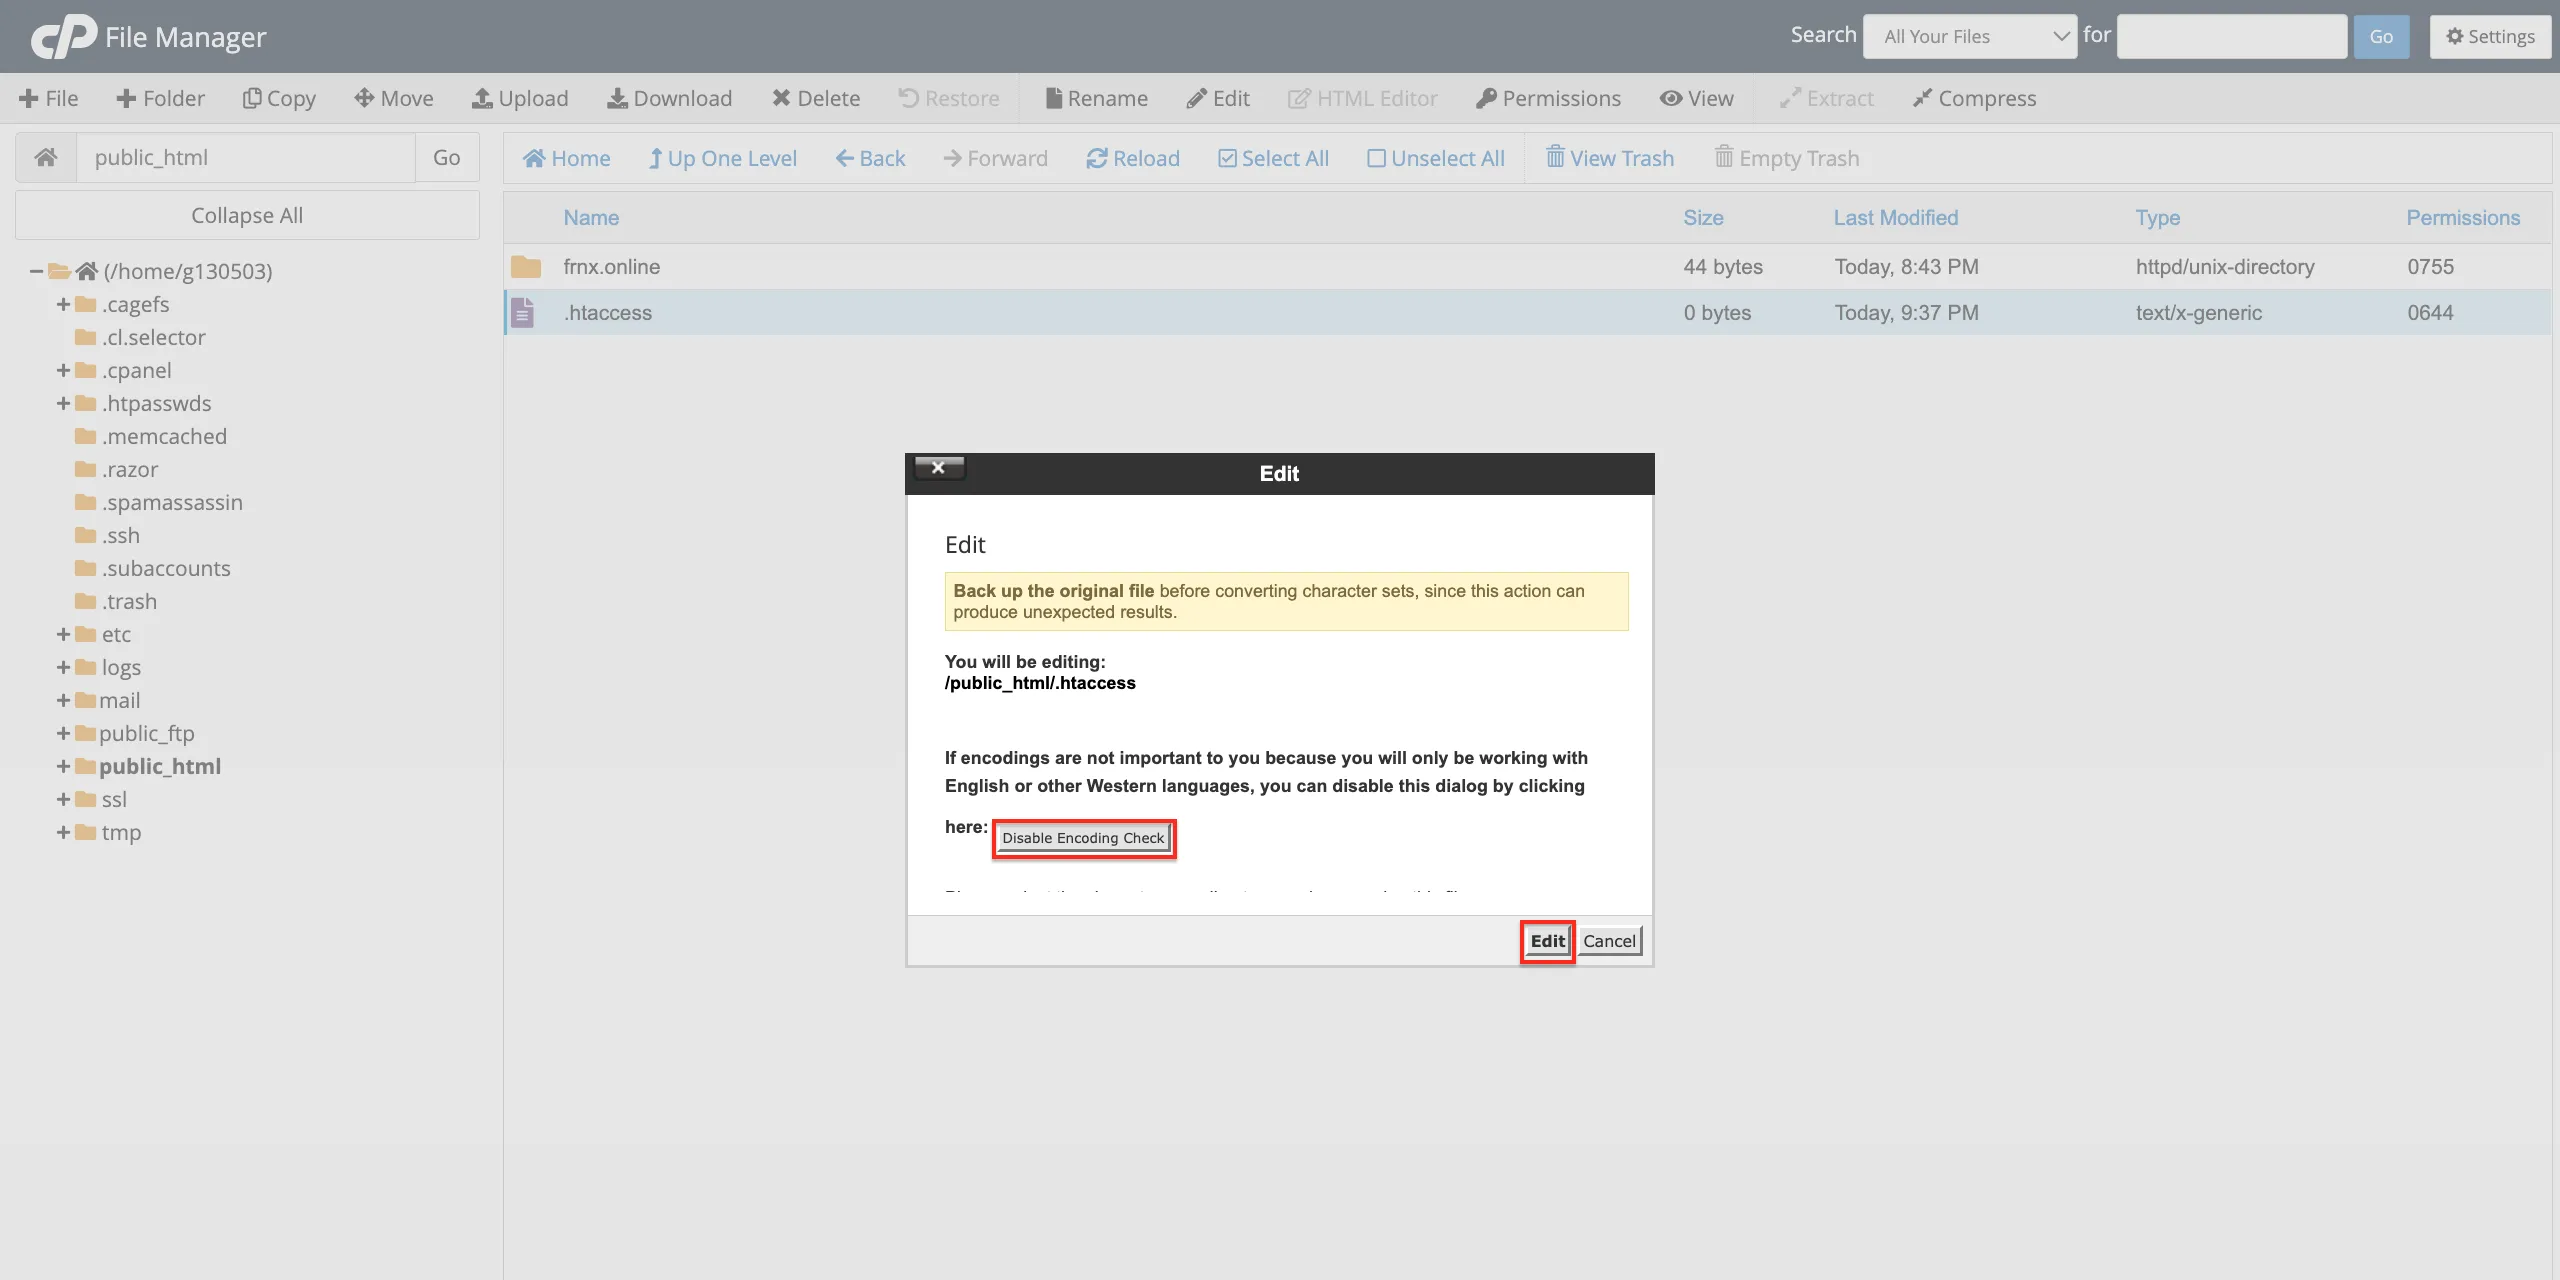Image resolution: width=2560 pixels, height=1280 pixels.
Task: Click Empty Trash
Action: tap(1787, 158)
